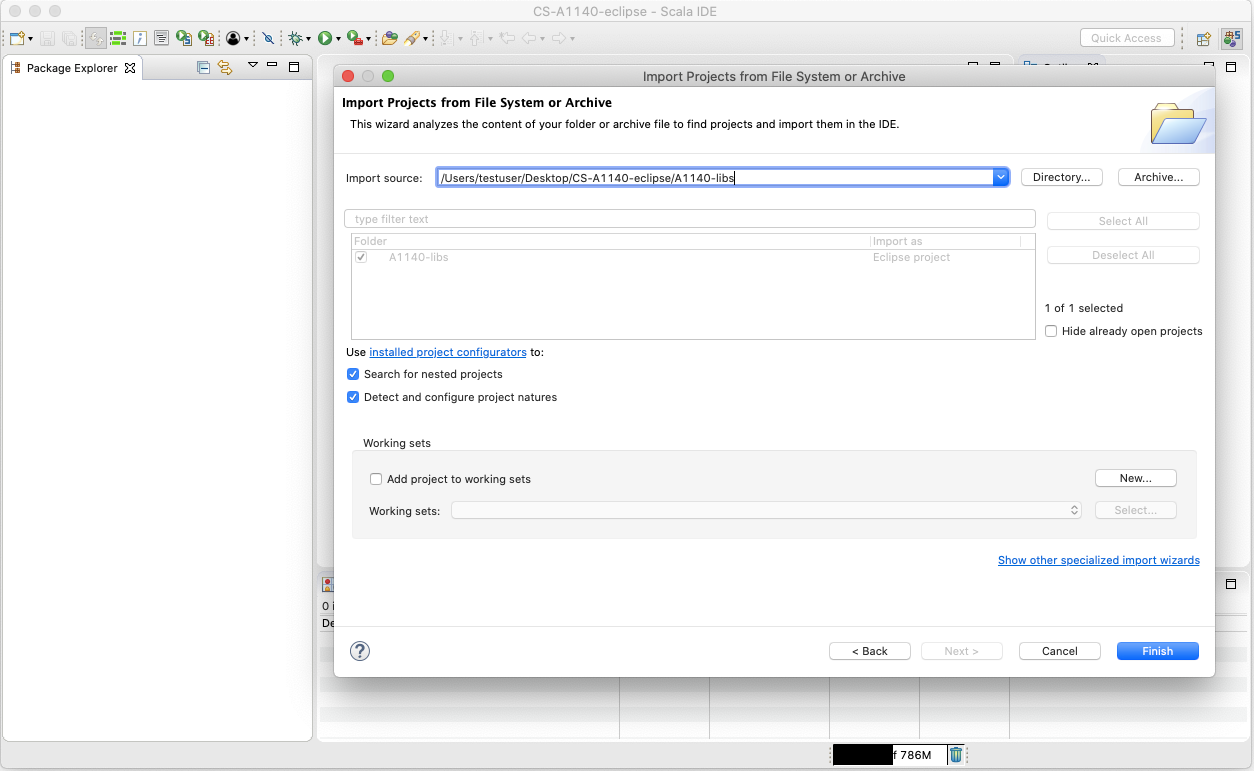Open Package Explorer view menu triangle
1254x771 pixels.
pos(253,65)
